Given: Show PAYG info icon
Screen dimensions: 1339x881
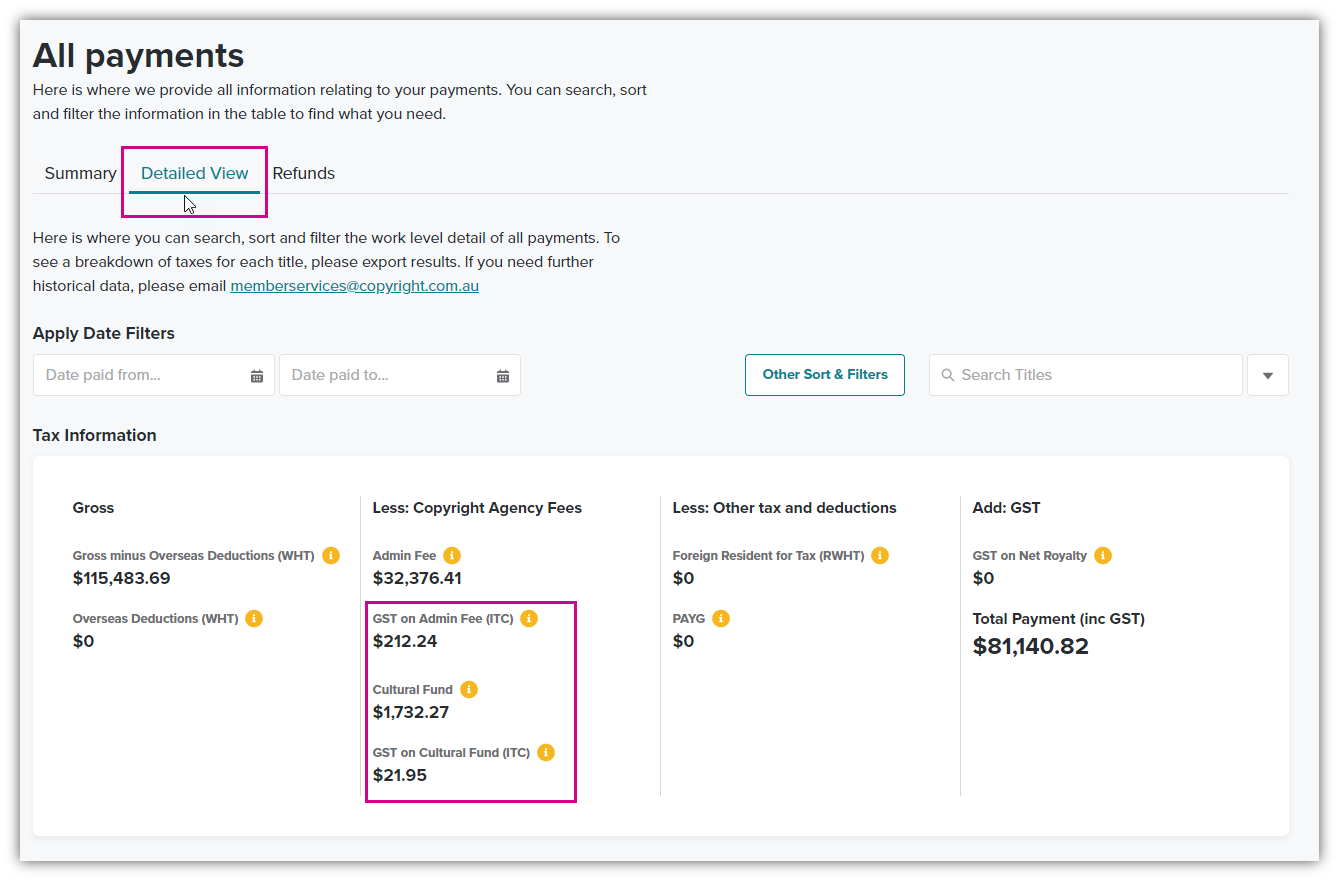Looking at the screenshot, I should pos(721,618).
